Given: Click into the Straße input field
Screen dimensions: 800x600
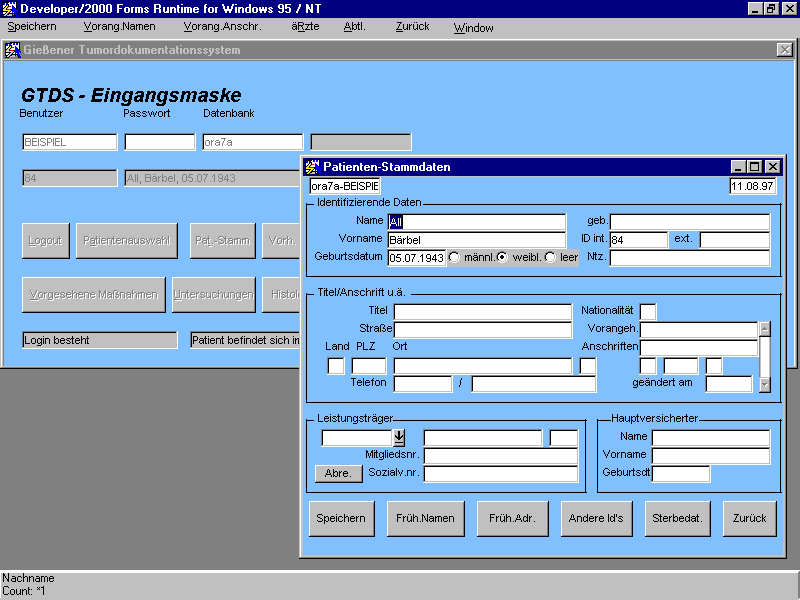Looking at the screenshot, I should click(482, 330).
